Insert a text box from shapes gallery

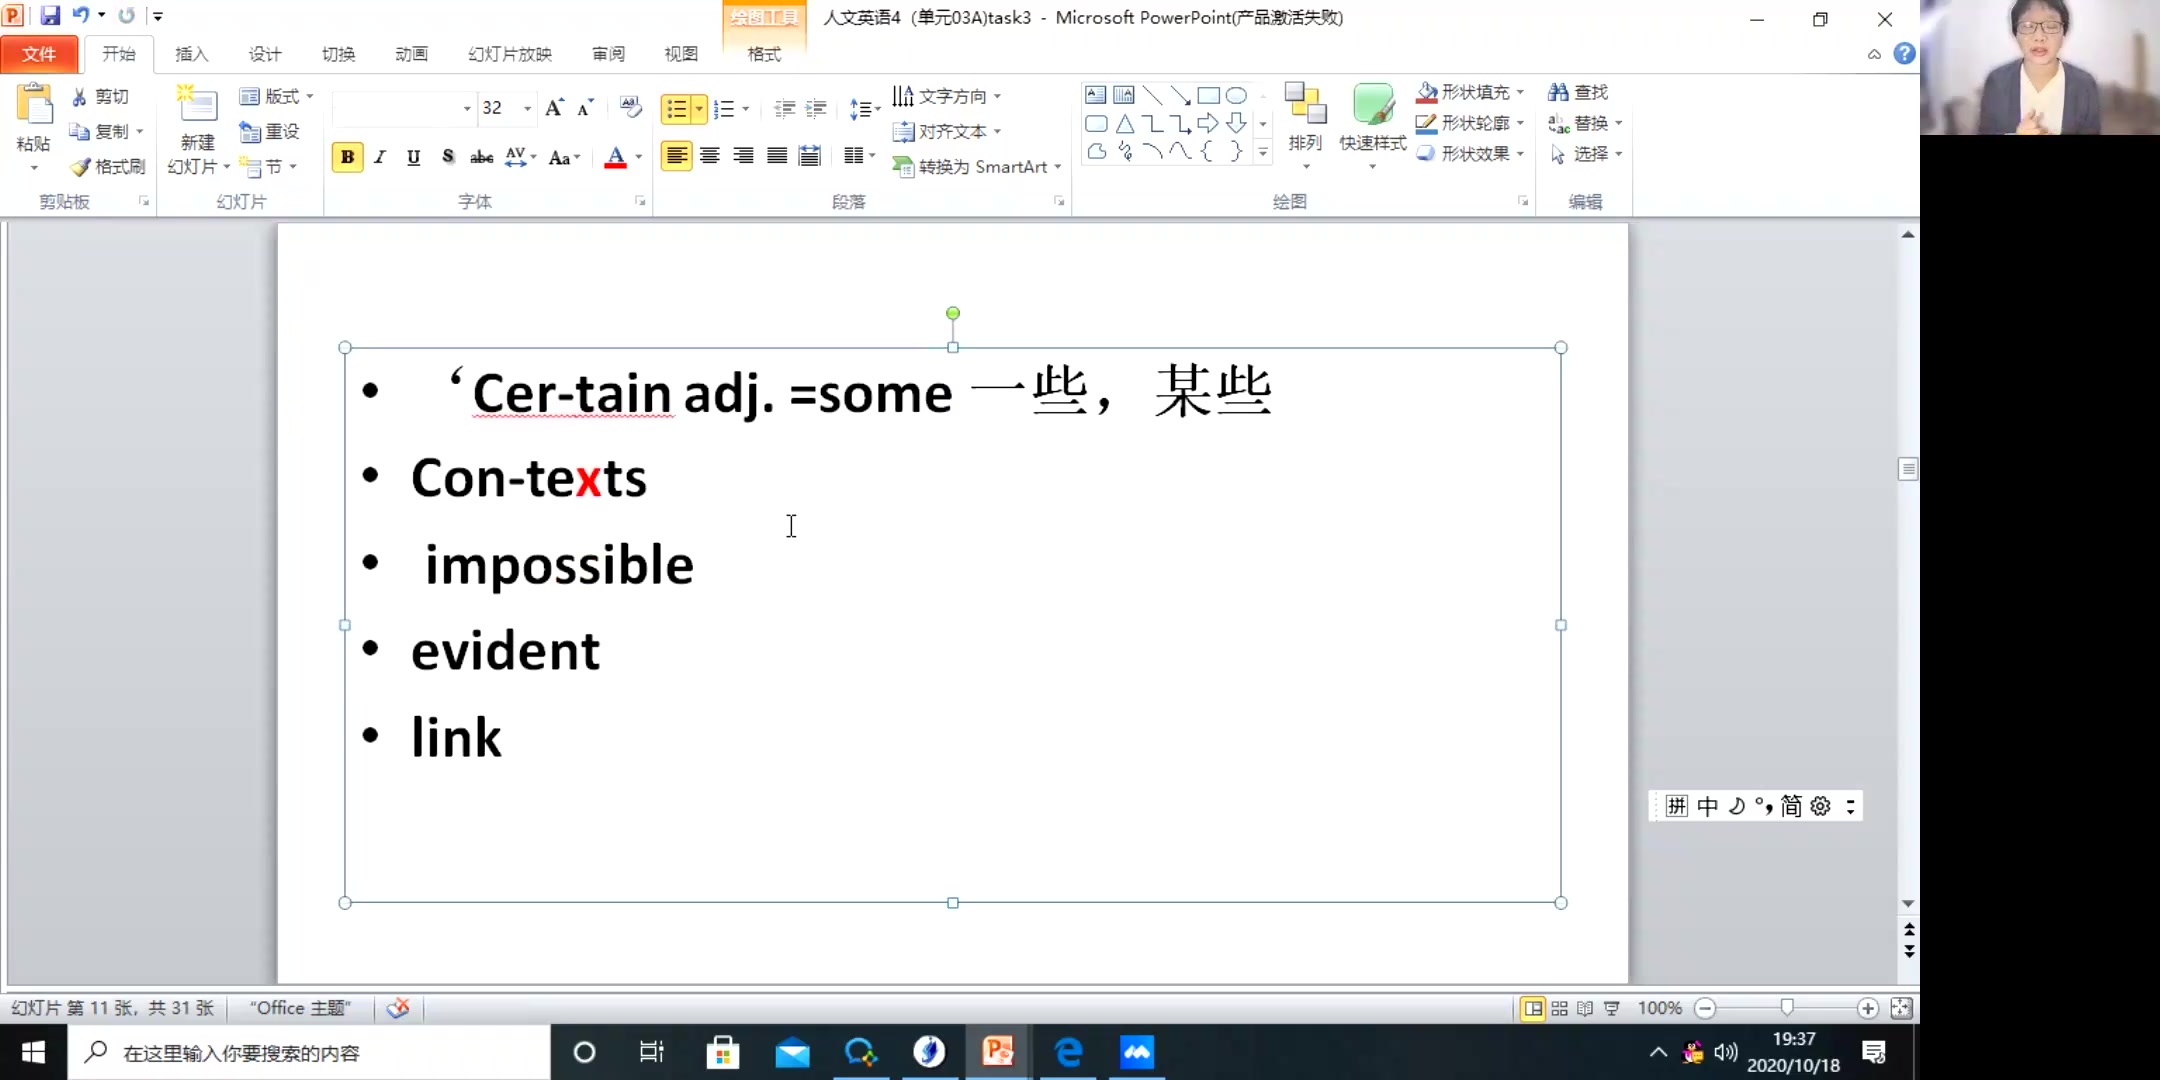tap(1096, 95)
